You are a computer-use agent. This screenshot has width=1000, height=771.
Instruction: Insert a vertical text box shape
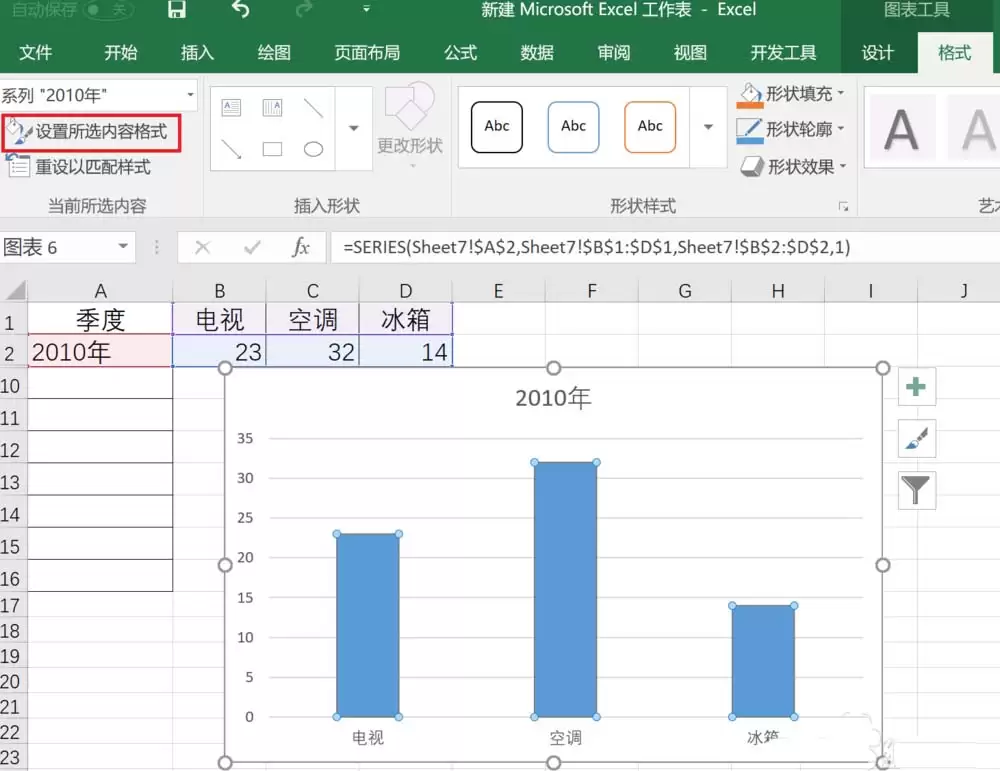click(x=272, y=107)
